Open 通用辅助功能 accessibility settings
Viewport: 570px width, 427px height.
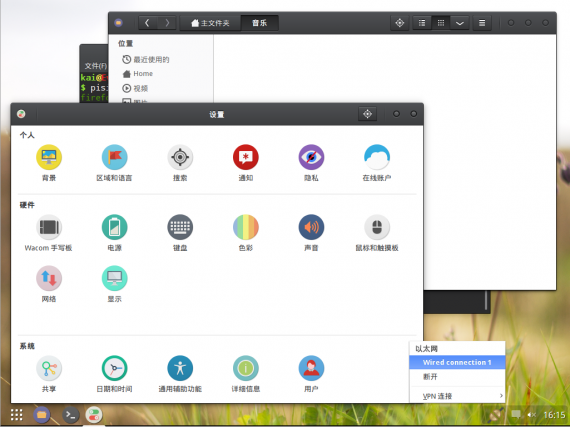(180, 374)
